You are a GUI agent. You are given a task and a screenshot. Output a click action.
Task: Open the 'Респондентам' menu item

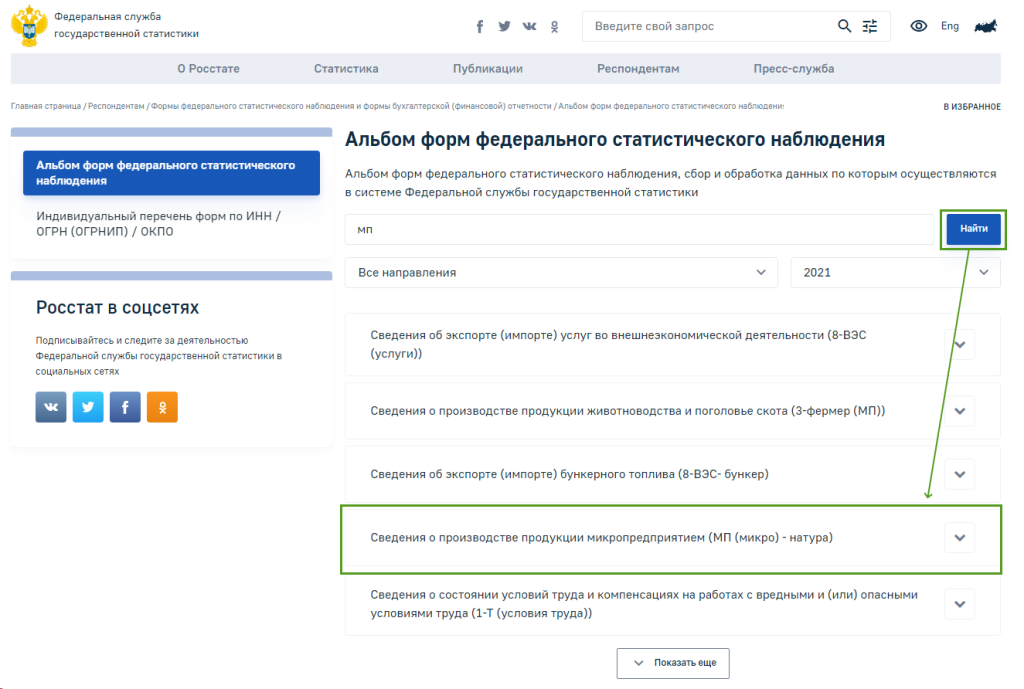coord(638,69)
